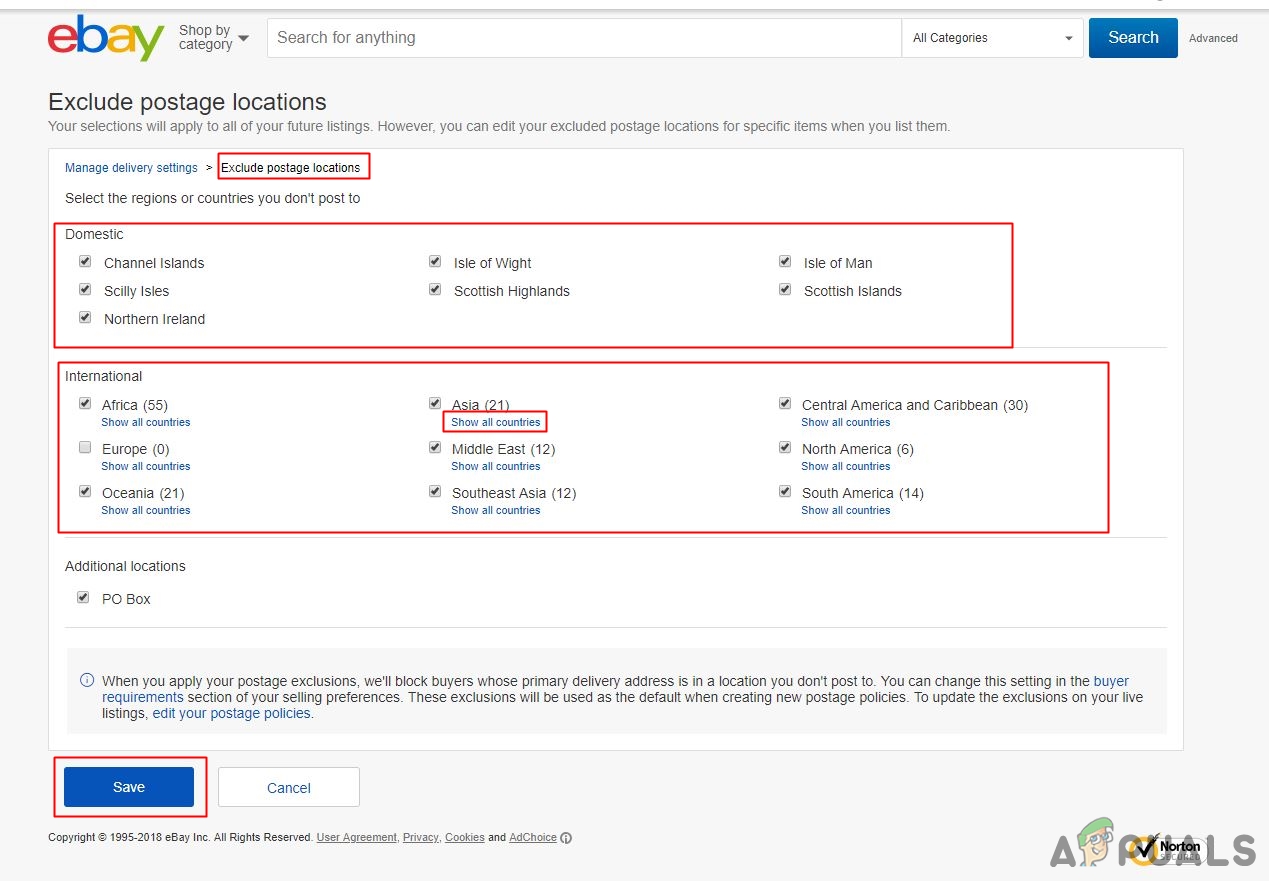Click the Search for anything field

[x=584, y=38]
